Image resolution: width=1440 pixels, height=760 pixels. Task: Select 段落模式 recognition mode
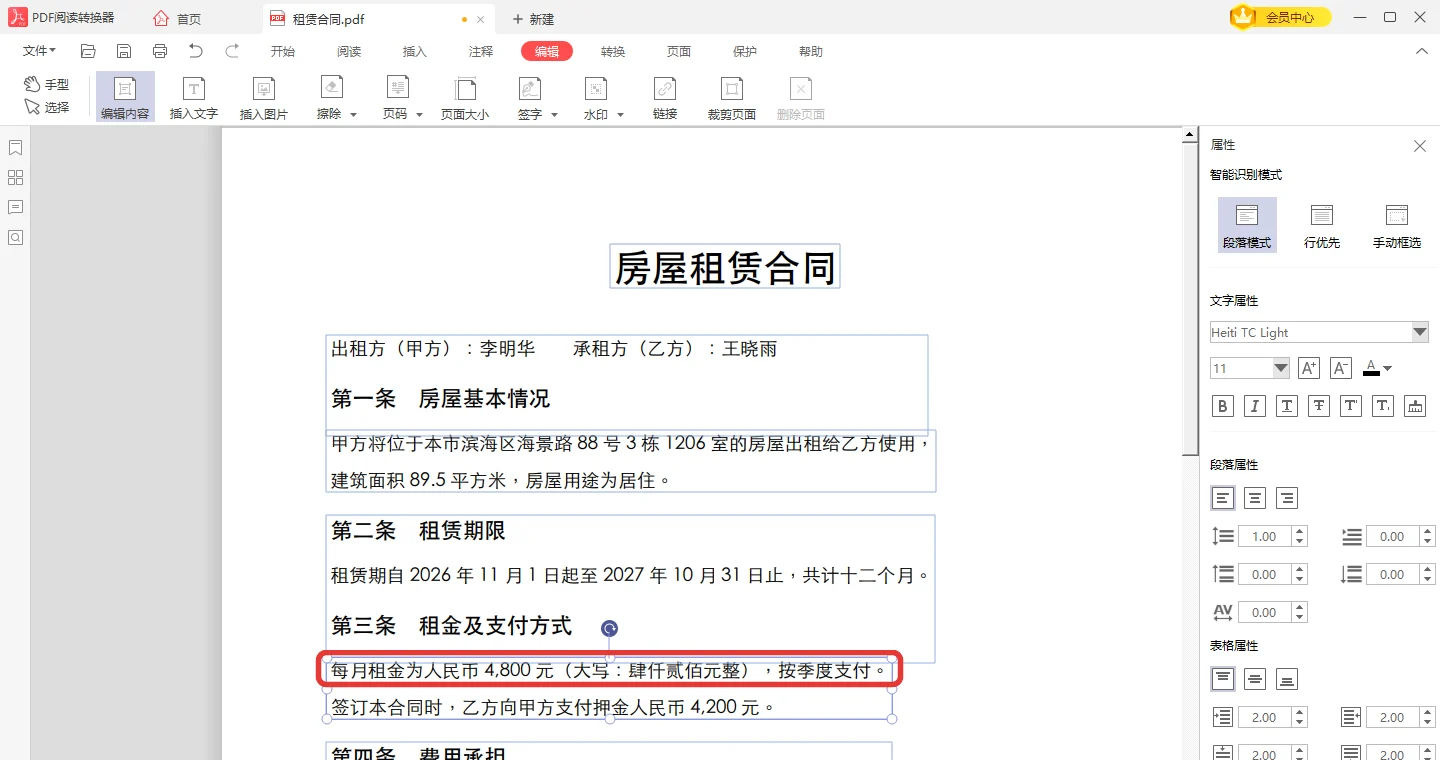pos(1247,225)
